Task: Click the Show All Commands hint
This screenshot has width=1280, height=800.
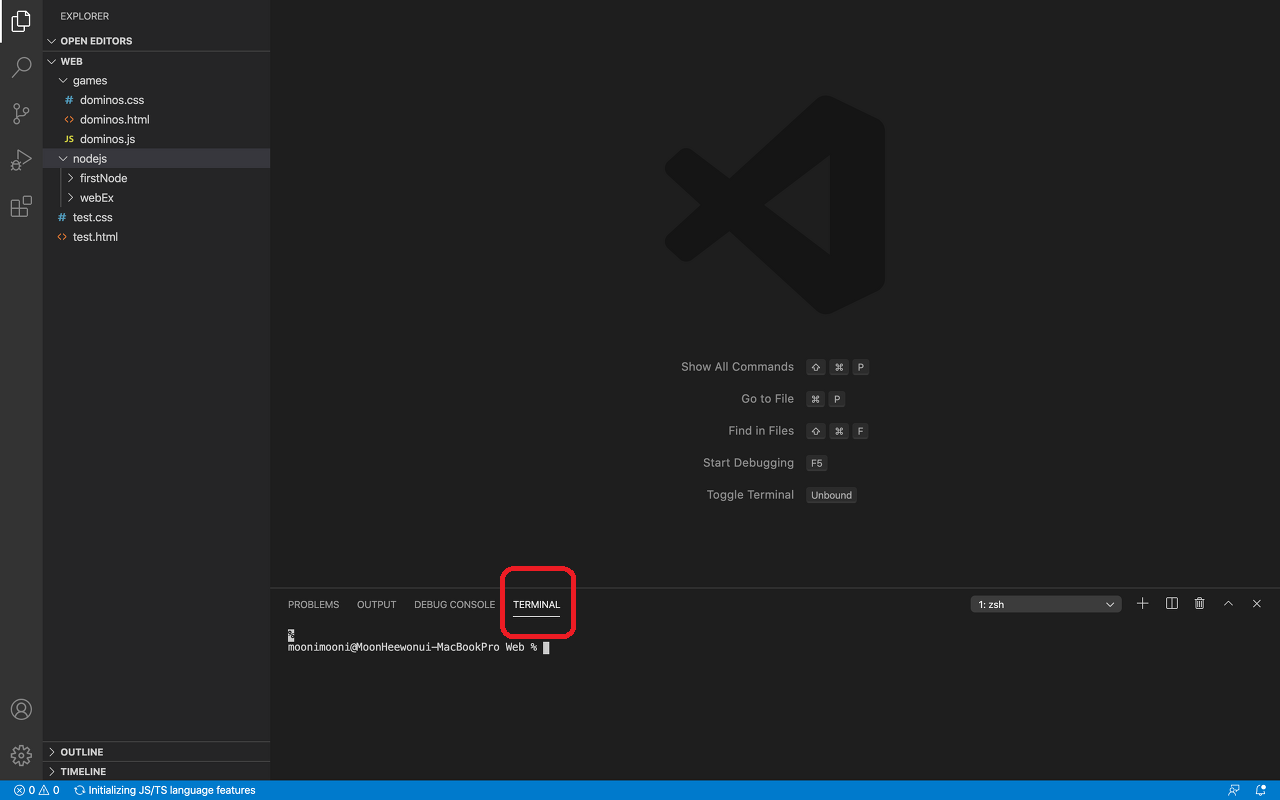Action: point(737,367)
